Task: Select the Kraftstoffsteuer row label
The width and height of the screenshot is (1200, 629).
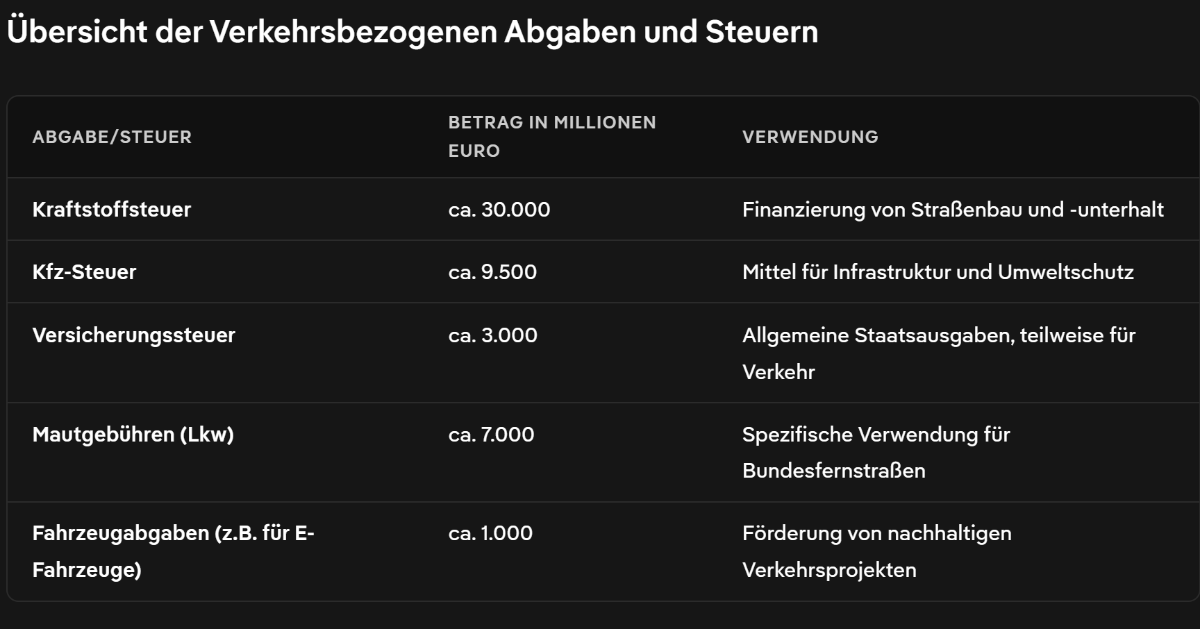Action: [112, 210]
